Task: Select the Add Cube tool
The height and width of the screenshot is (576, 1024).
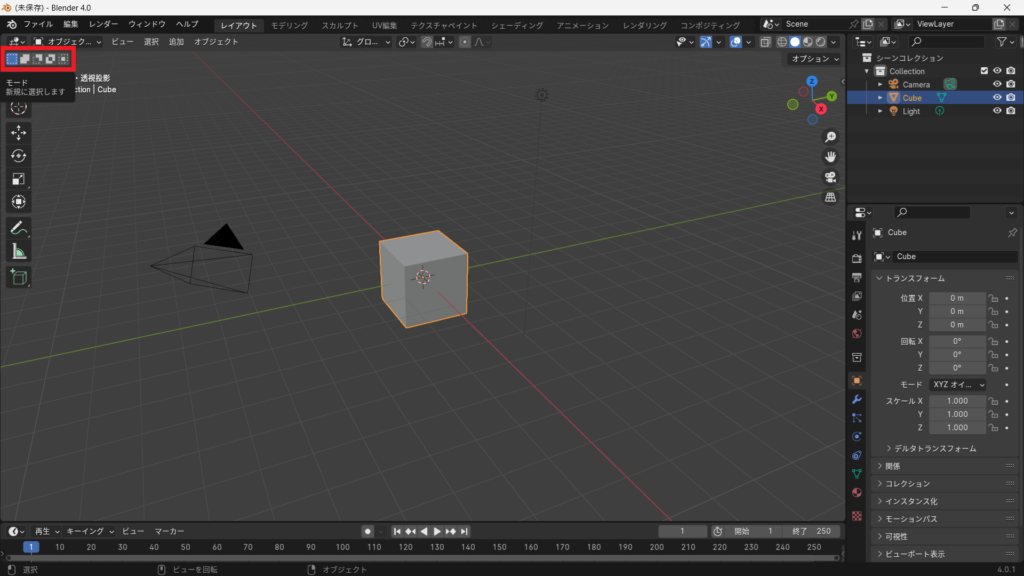Action: pyautogui.click(x=18, y=278)
